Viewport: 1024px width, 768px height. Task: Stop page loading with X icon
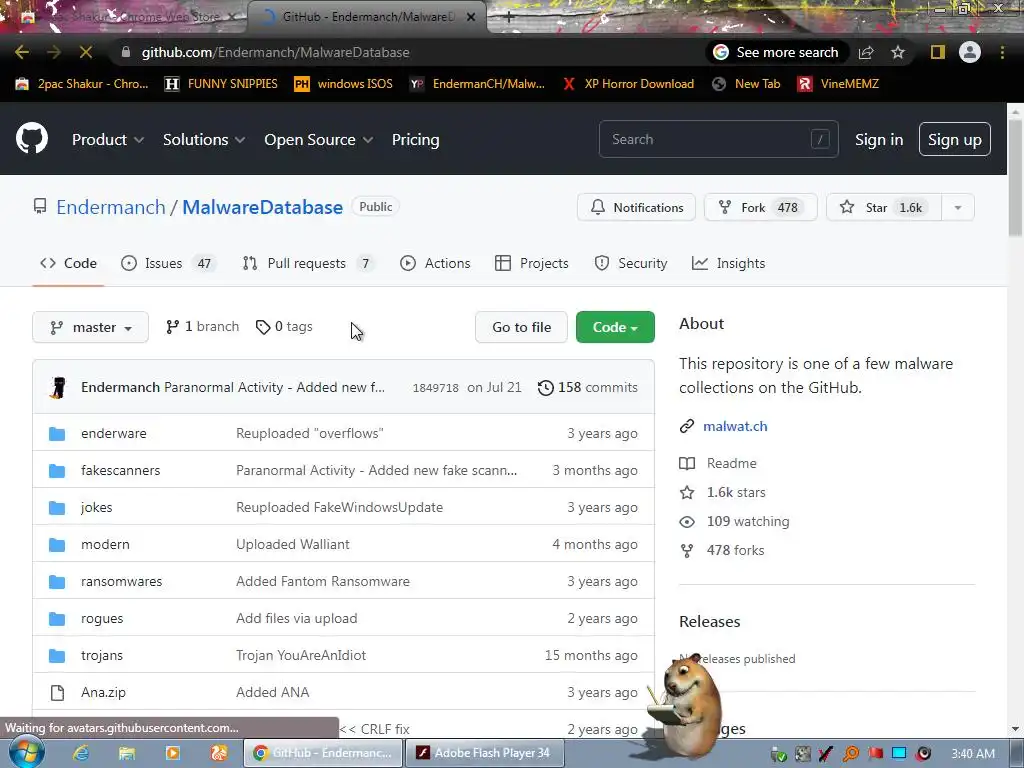86,52
